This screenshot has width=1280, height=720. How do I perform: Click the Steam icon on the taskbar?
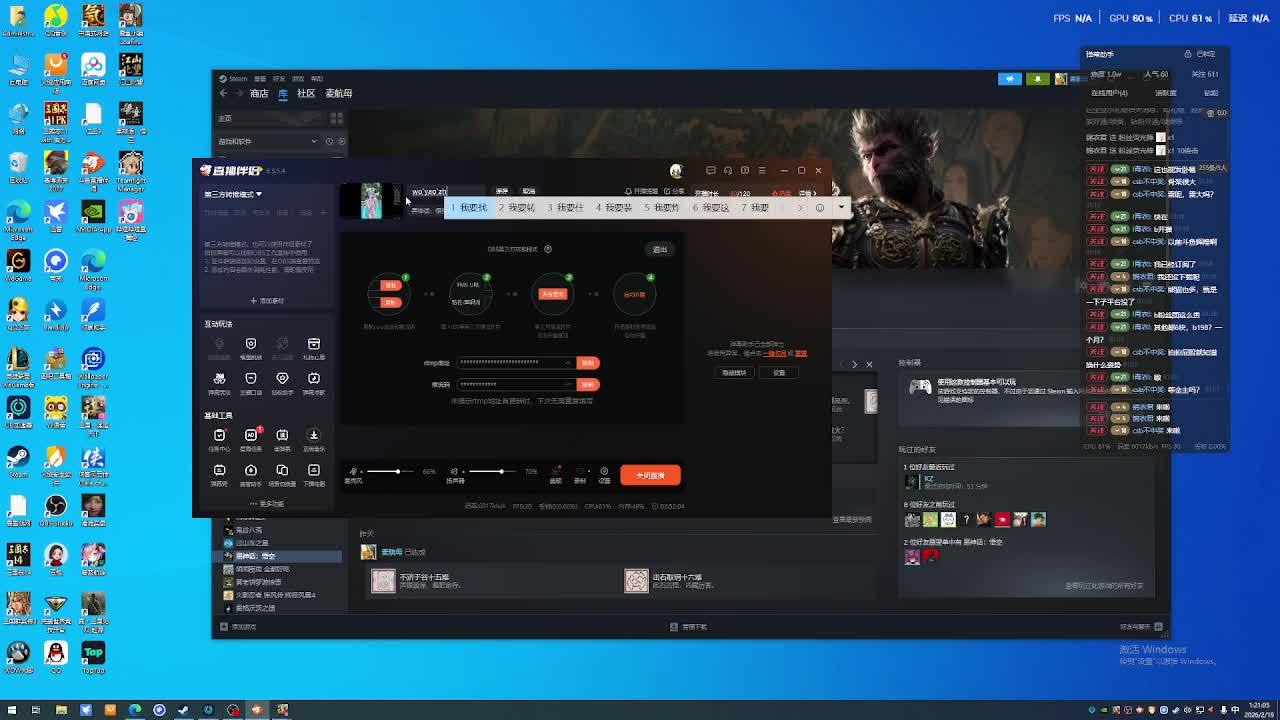point(183,710)
